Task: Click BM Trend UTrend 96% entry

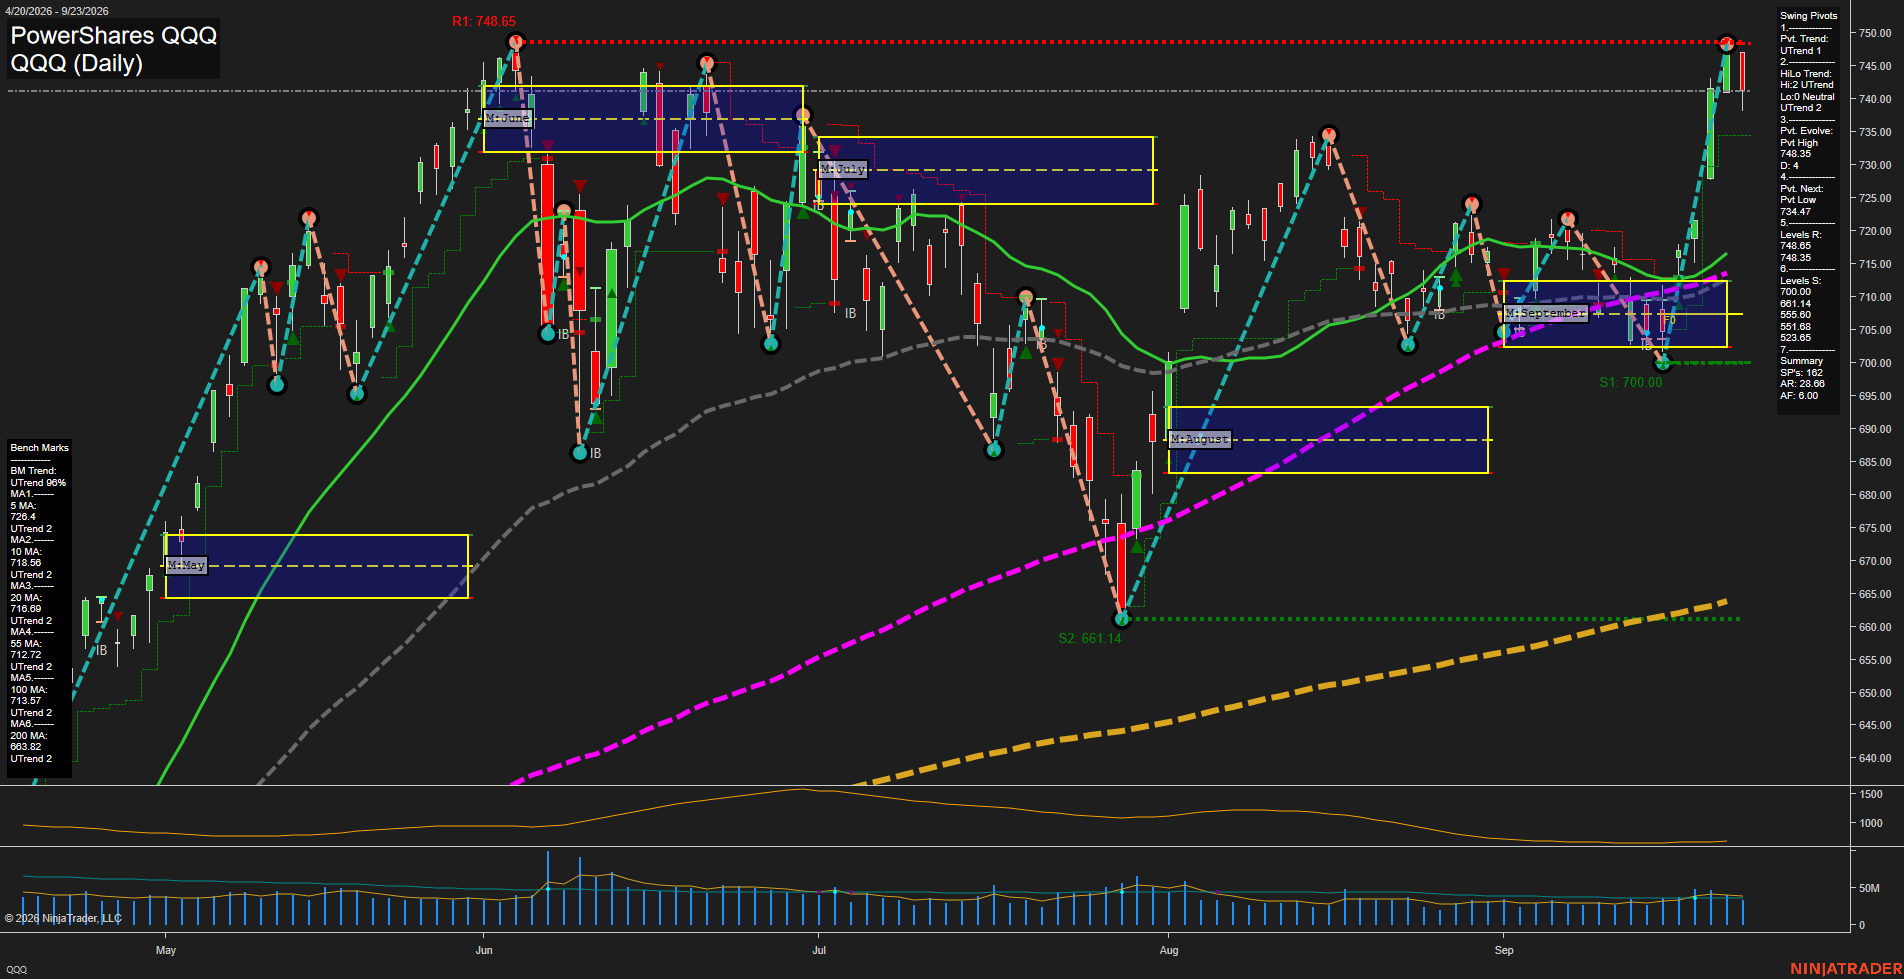Action: [38, 477]
